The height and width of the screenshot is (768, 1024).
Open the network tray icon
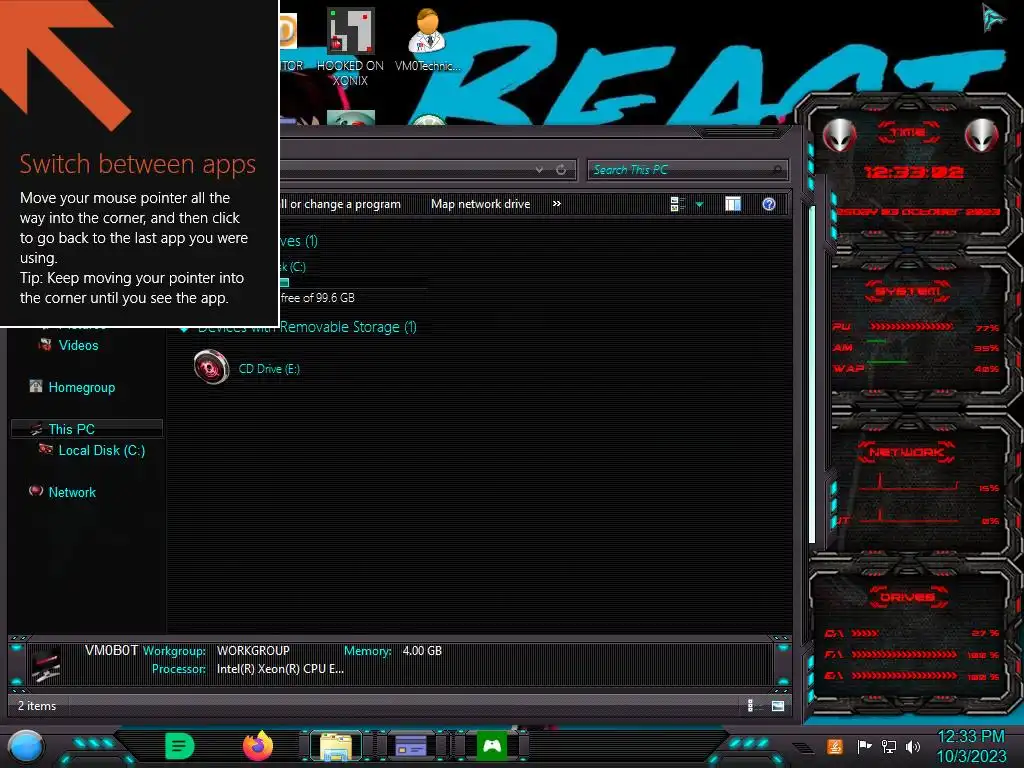pyautogui.click(x=888, y=746)
